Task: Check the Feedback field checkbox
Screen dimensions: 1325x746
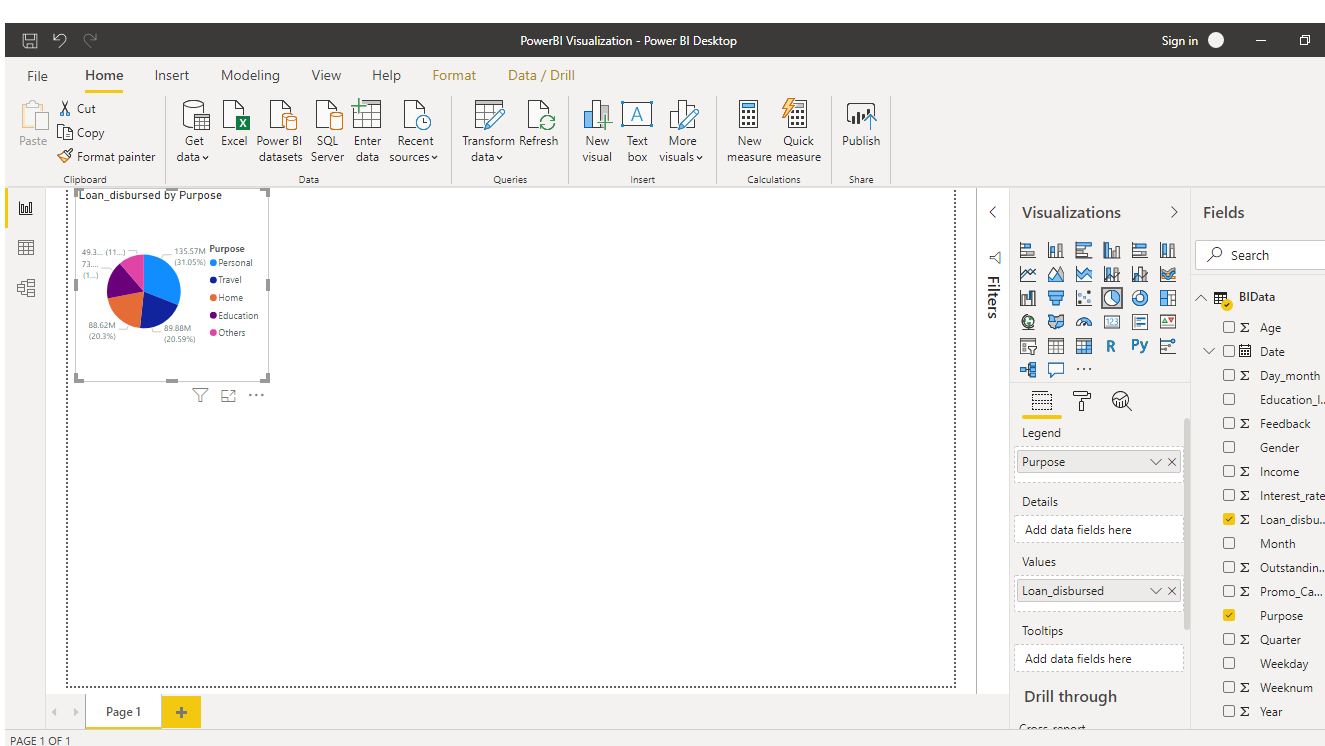Action: click(x=1229, y=423)
